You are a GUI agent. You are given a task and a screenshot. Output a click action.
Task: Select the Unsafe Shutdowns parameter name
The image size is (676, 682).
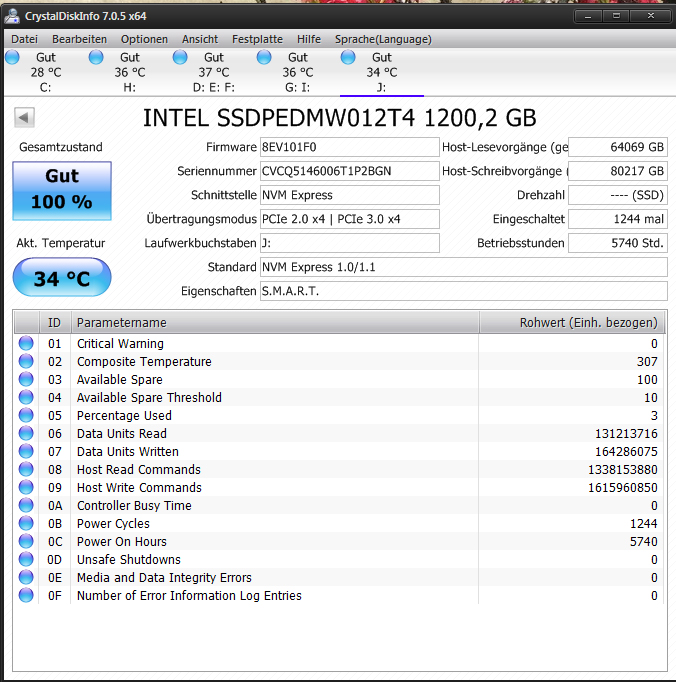tap(129, 559)
